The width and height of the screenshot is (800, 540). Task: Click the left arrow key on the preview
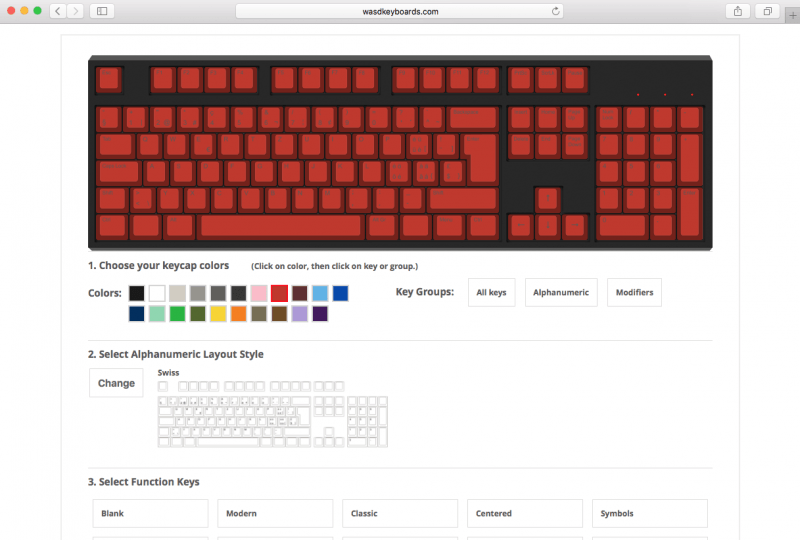click(521, 225)
